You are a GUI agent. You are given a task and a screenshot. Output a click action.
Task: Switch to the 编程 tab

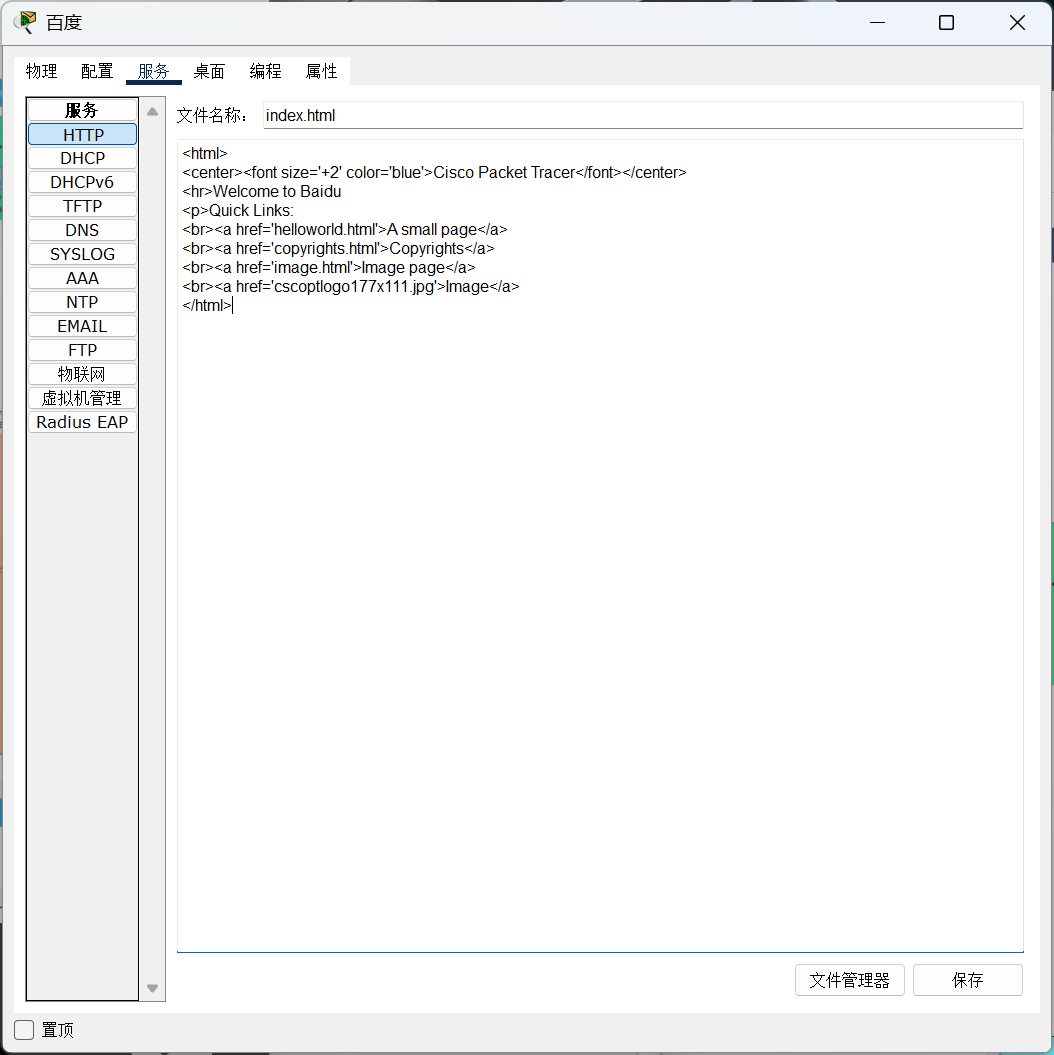tap(265, 71)
